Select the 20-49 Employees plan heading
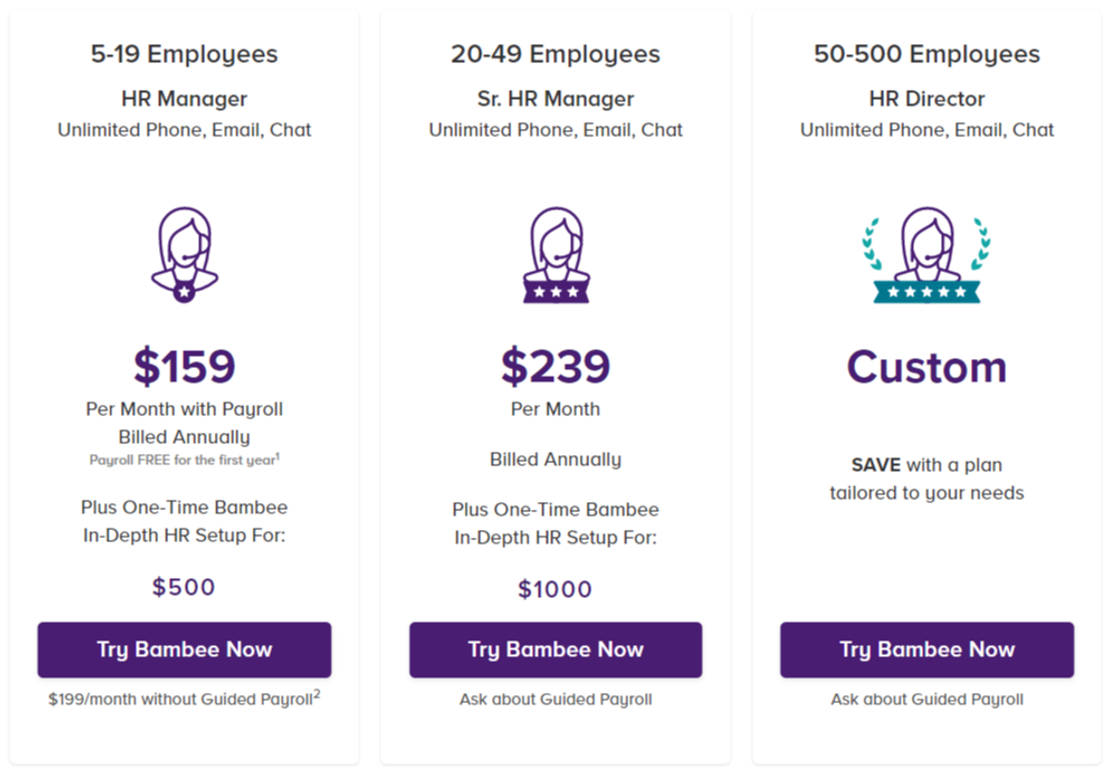1108x772 pixels. tap(555, 54)
